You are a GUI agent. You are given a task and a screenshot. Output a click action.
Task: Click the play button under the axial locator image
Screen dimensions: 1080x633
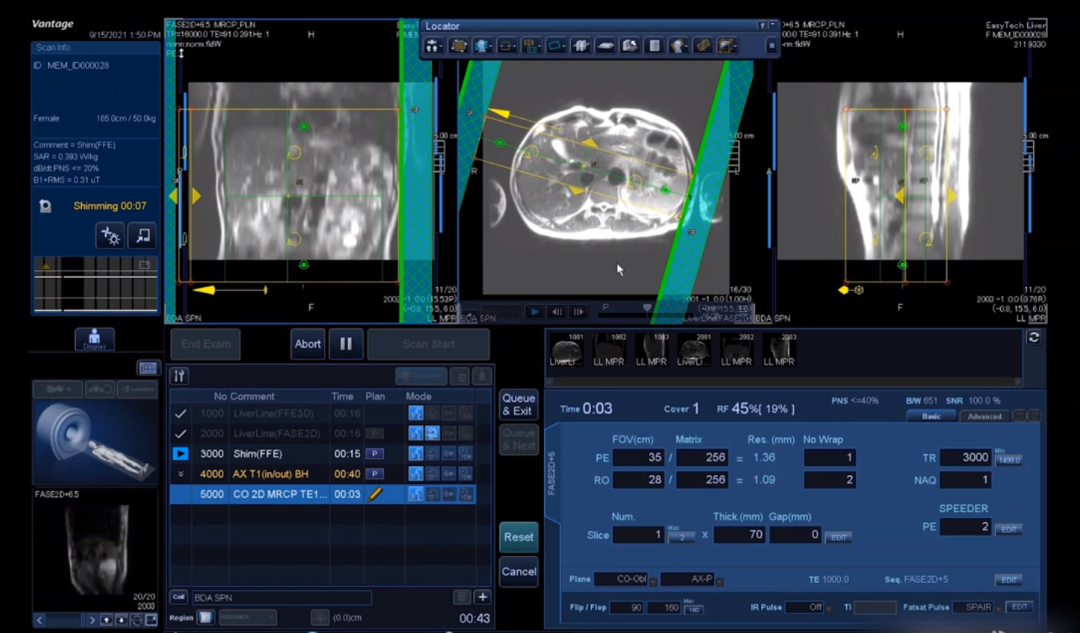tap(534, 311)
